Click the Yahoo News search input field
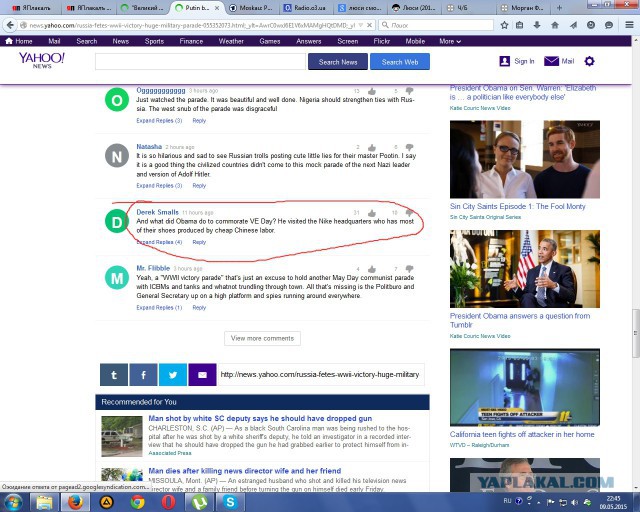This screenshot has width=640, height=512. pos(200,62)
